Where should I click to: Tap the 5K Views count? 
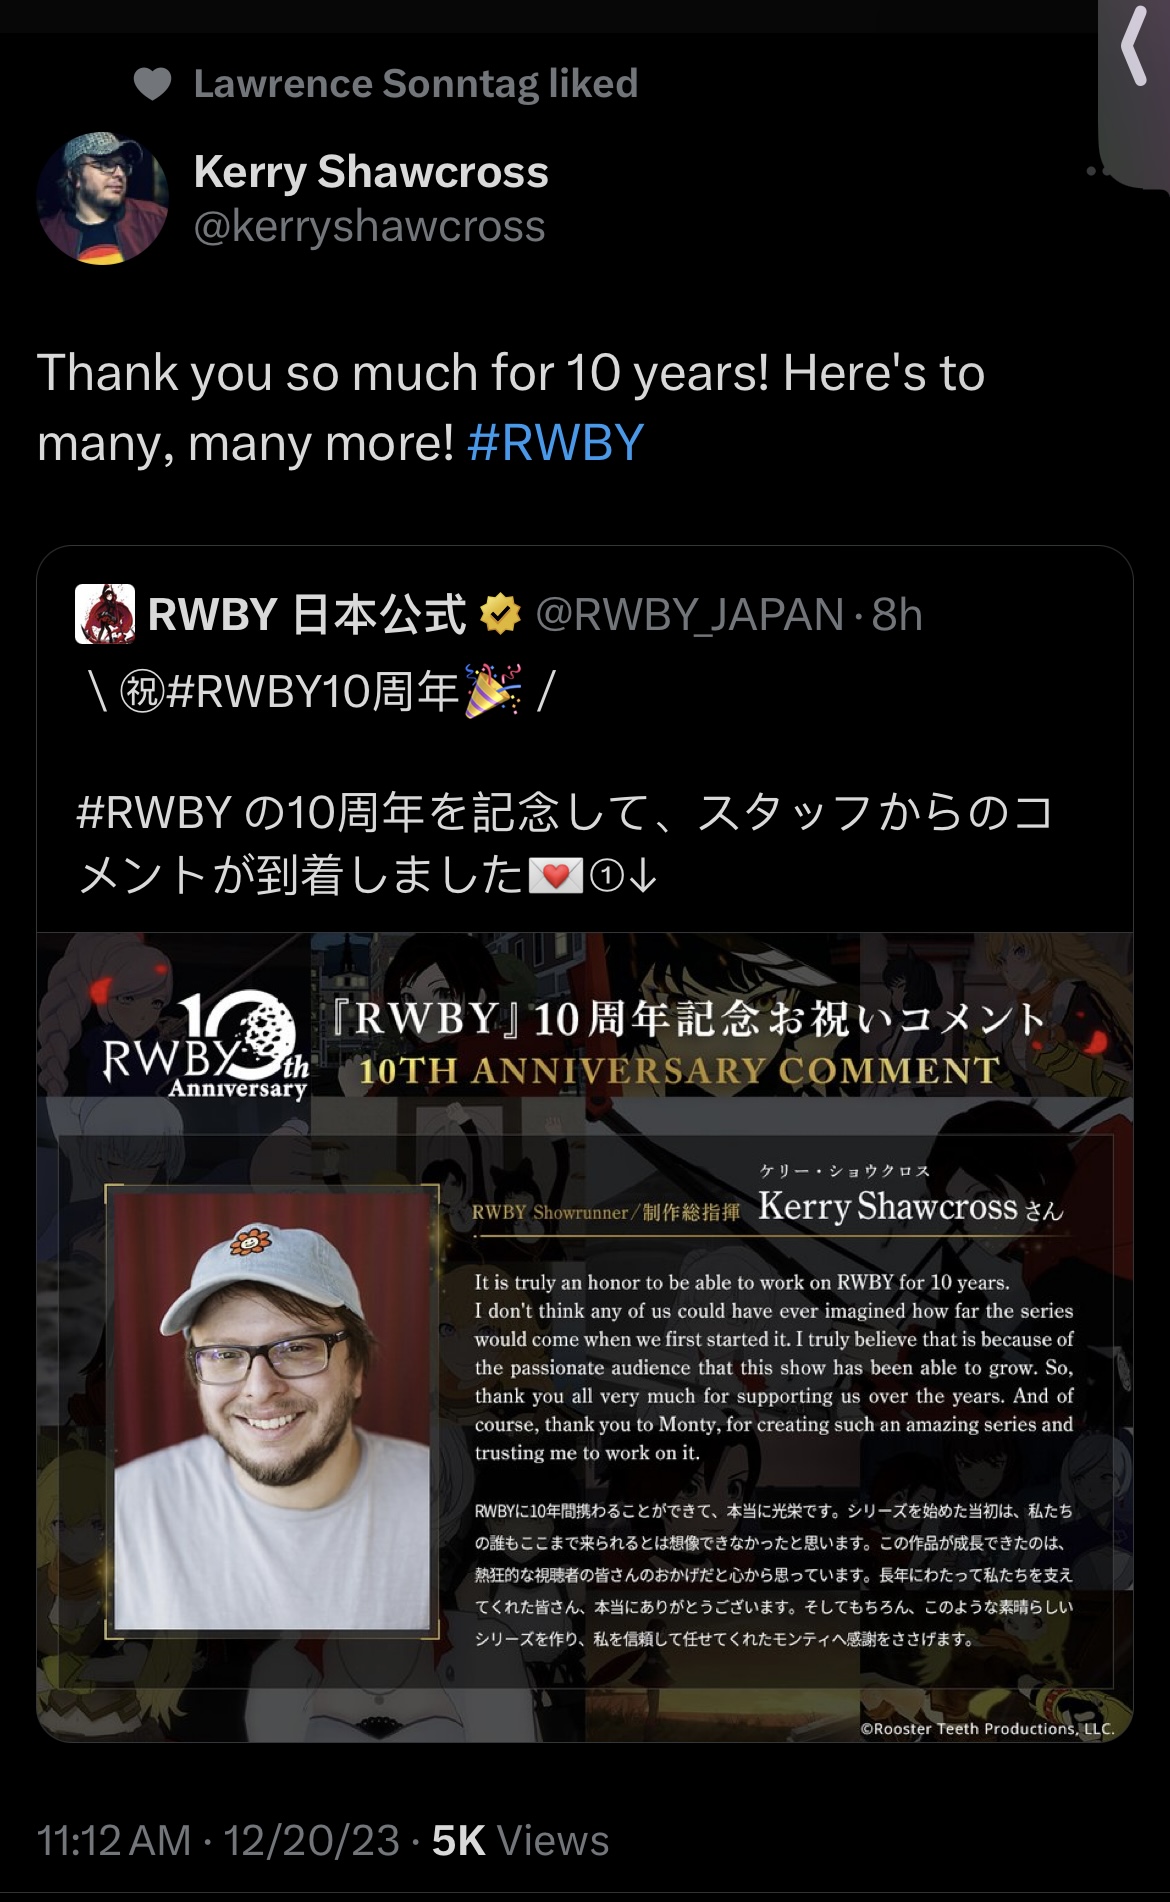click(520, 1841)
